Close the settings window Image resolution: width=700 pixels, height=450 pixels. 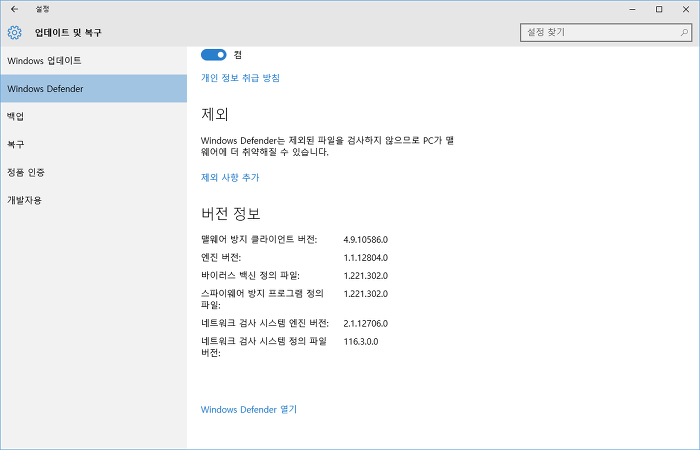(686, 9)
